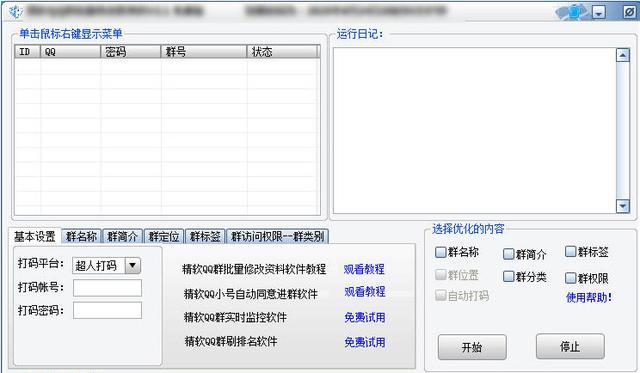Close the window with the top-right button
640x373 pixels.
click(x=629, y=12)
